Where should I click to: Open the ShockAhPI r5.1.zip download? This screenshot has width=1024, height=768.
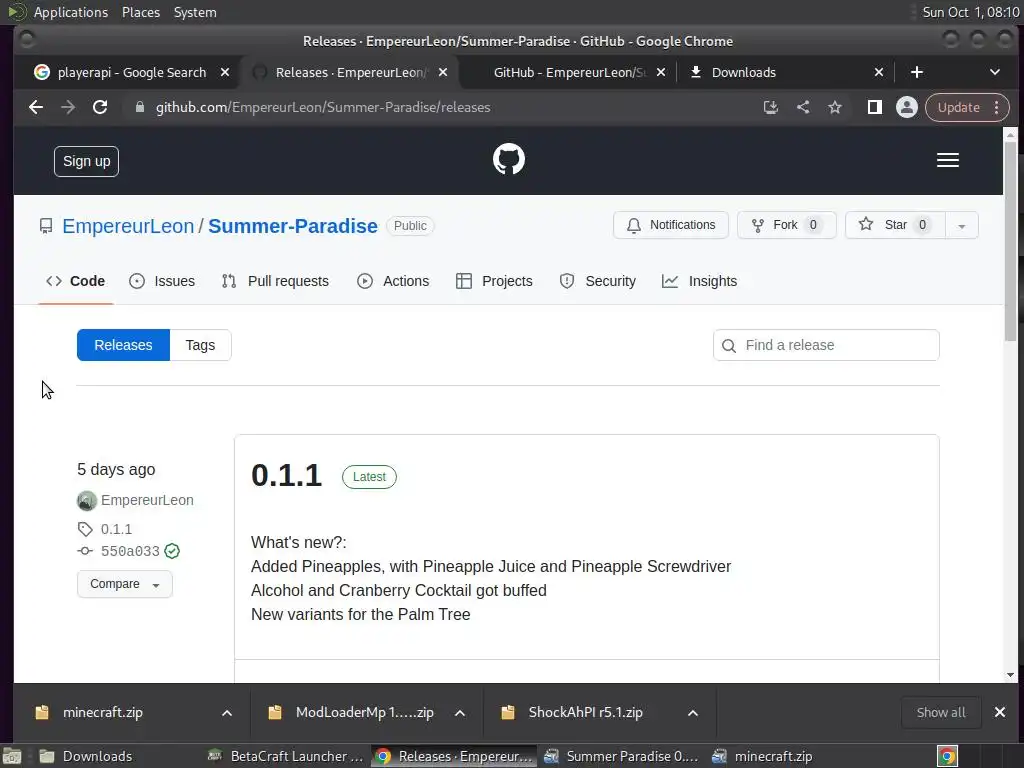tap(586, 712)
